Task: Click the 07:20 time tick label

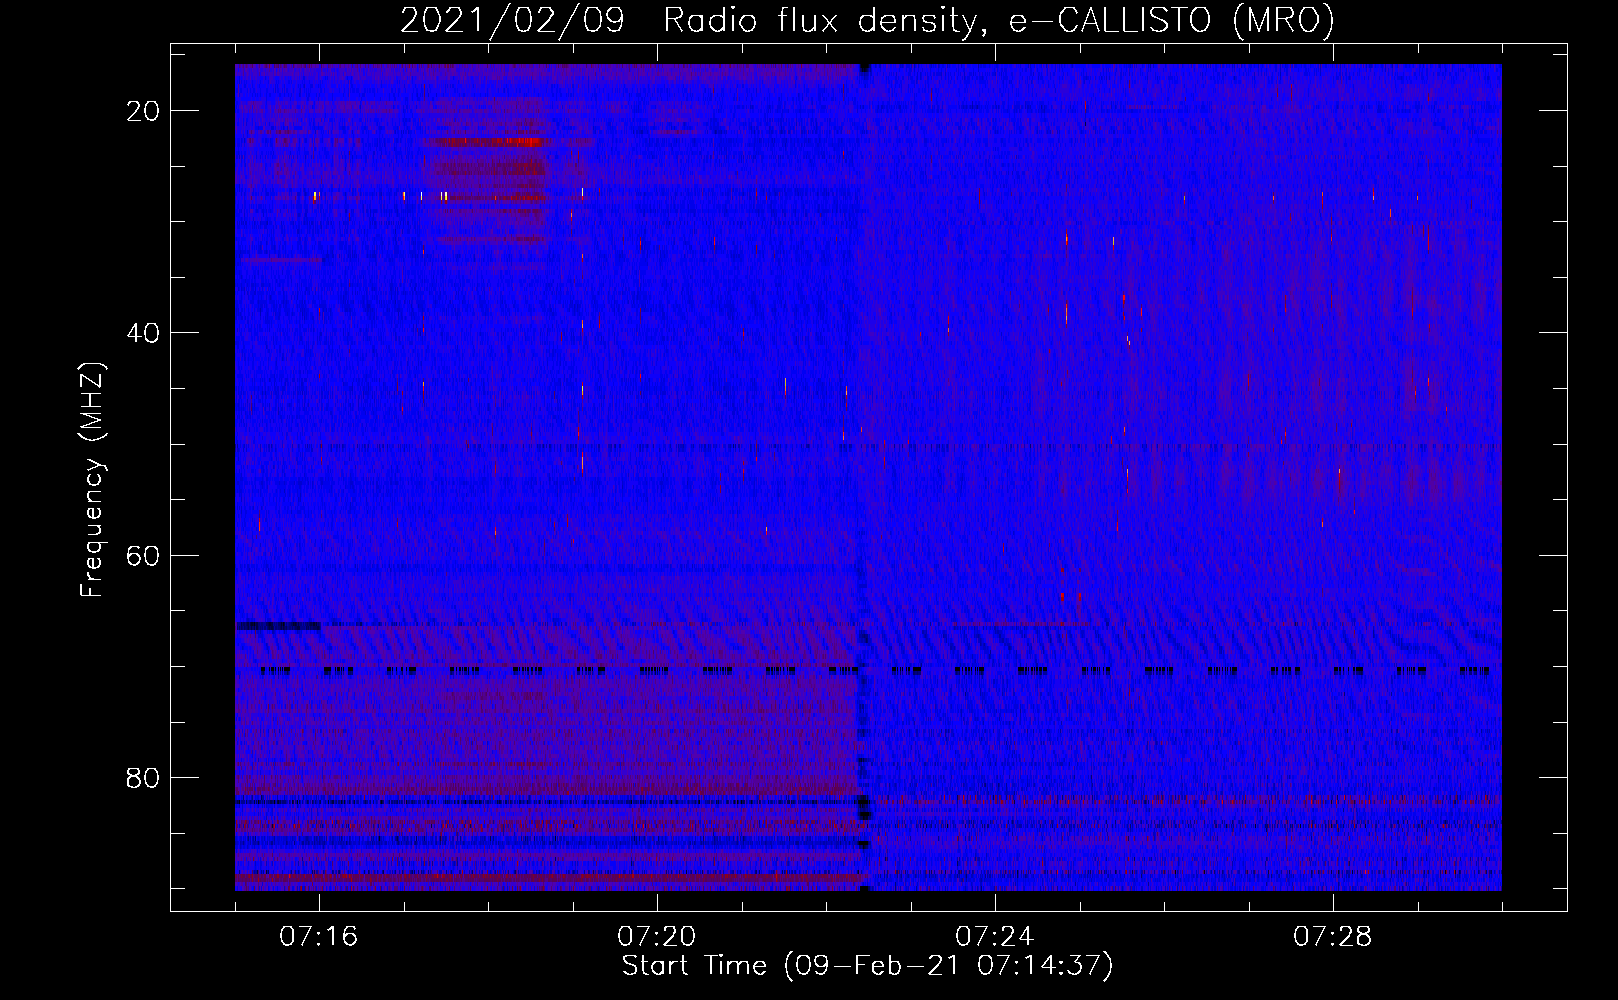Action: coord(657,937)
